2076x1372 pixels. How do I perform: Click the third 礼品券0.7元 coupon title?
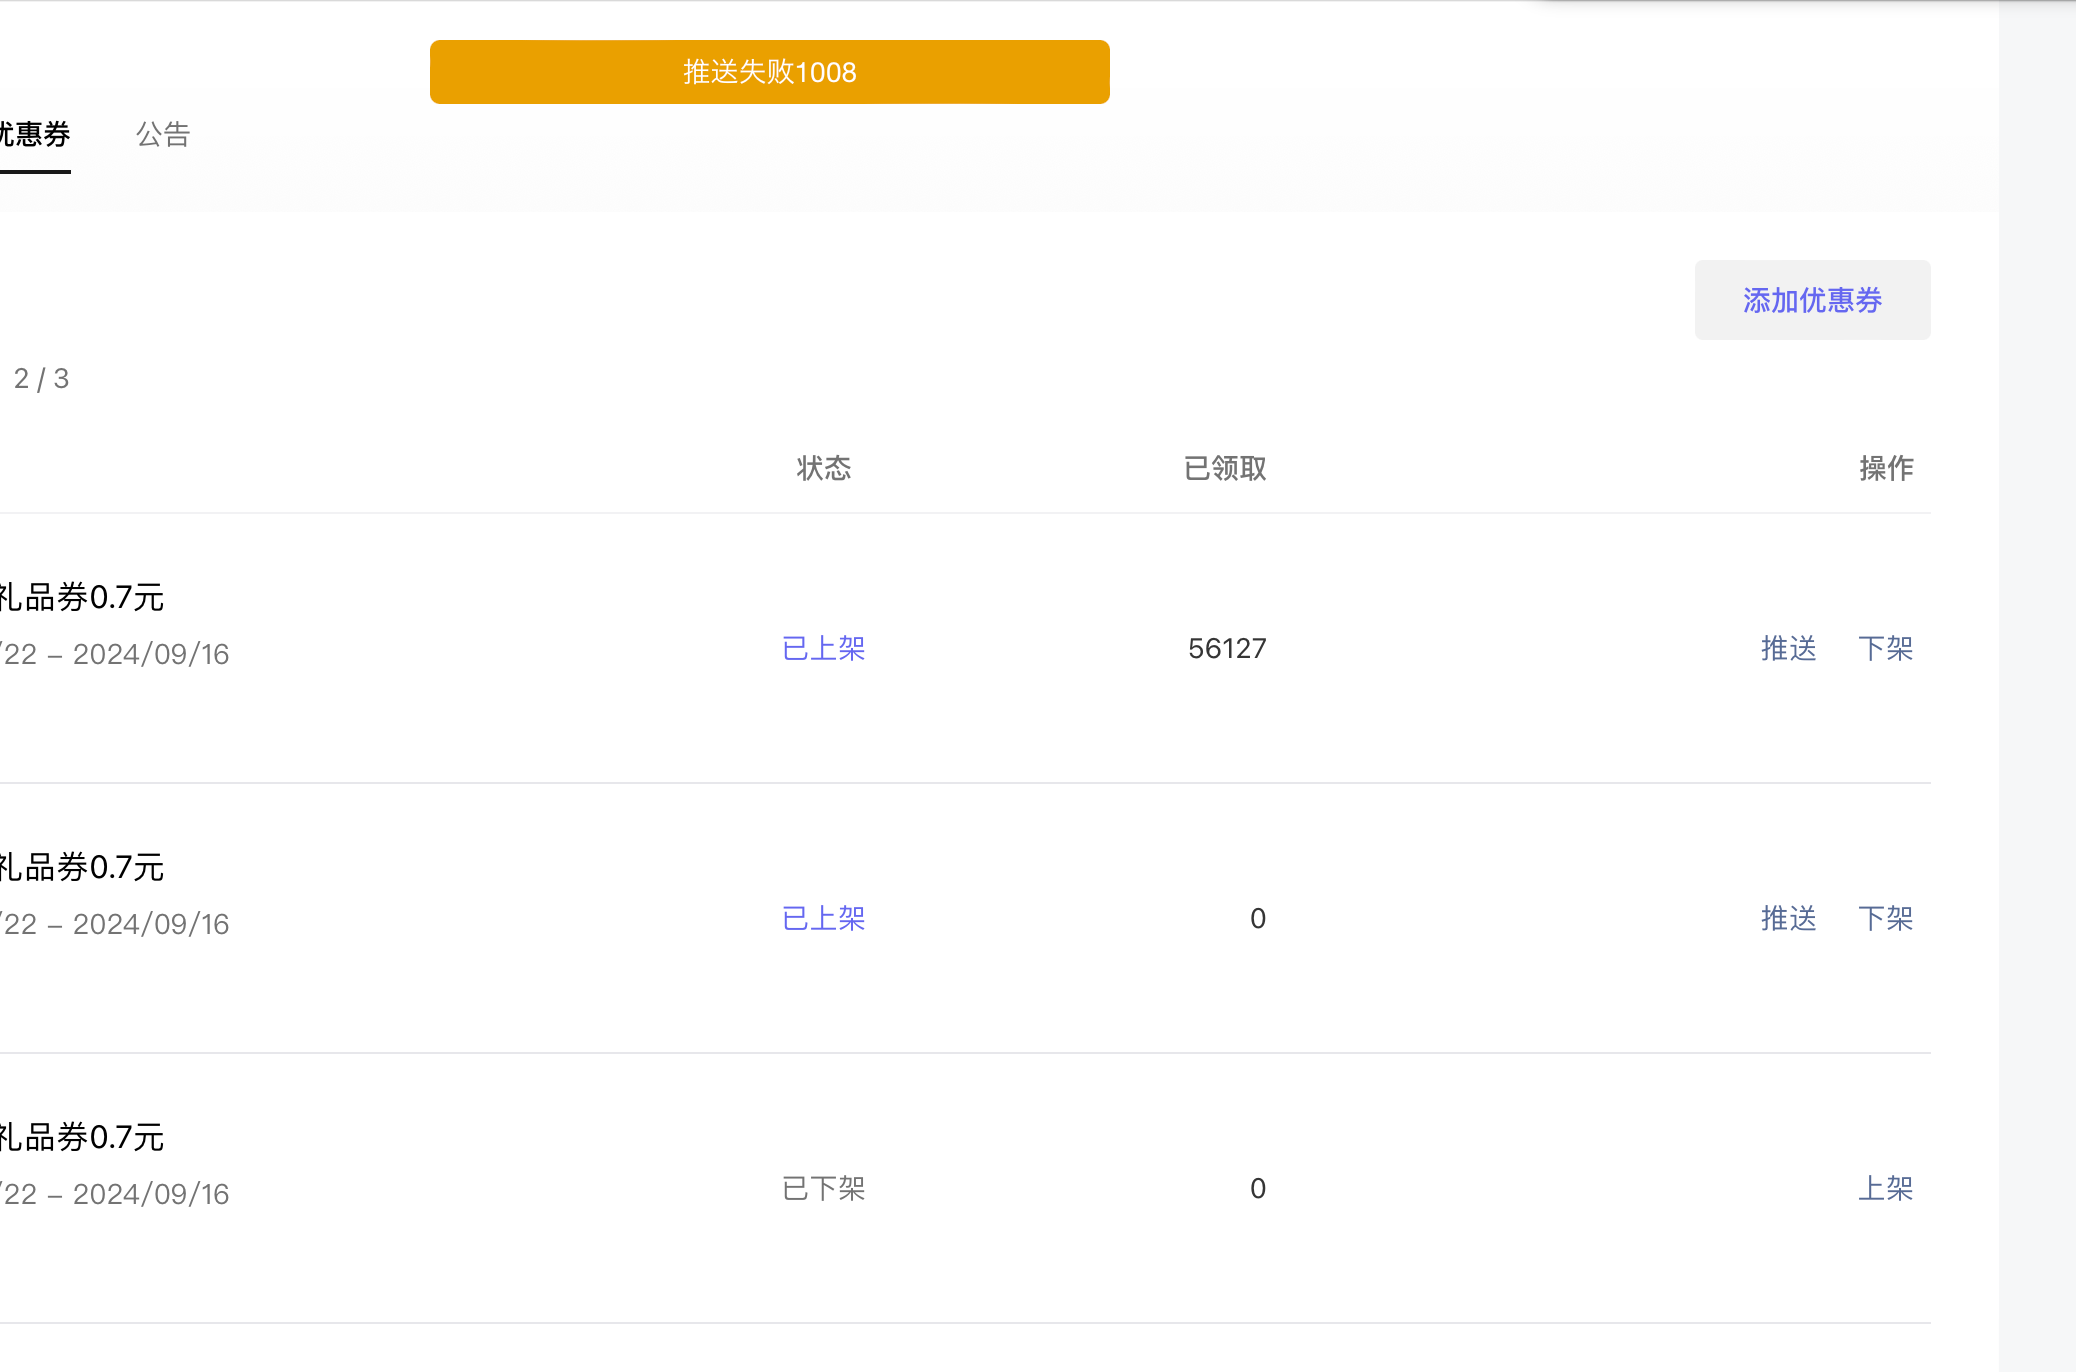click(x=82, y=1137)
